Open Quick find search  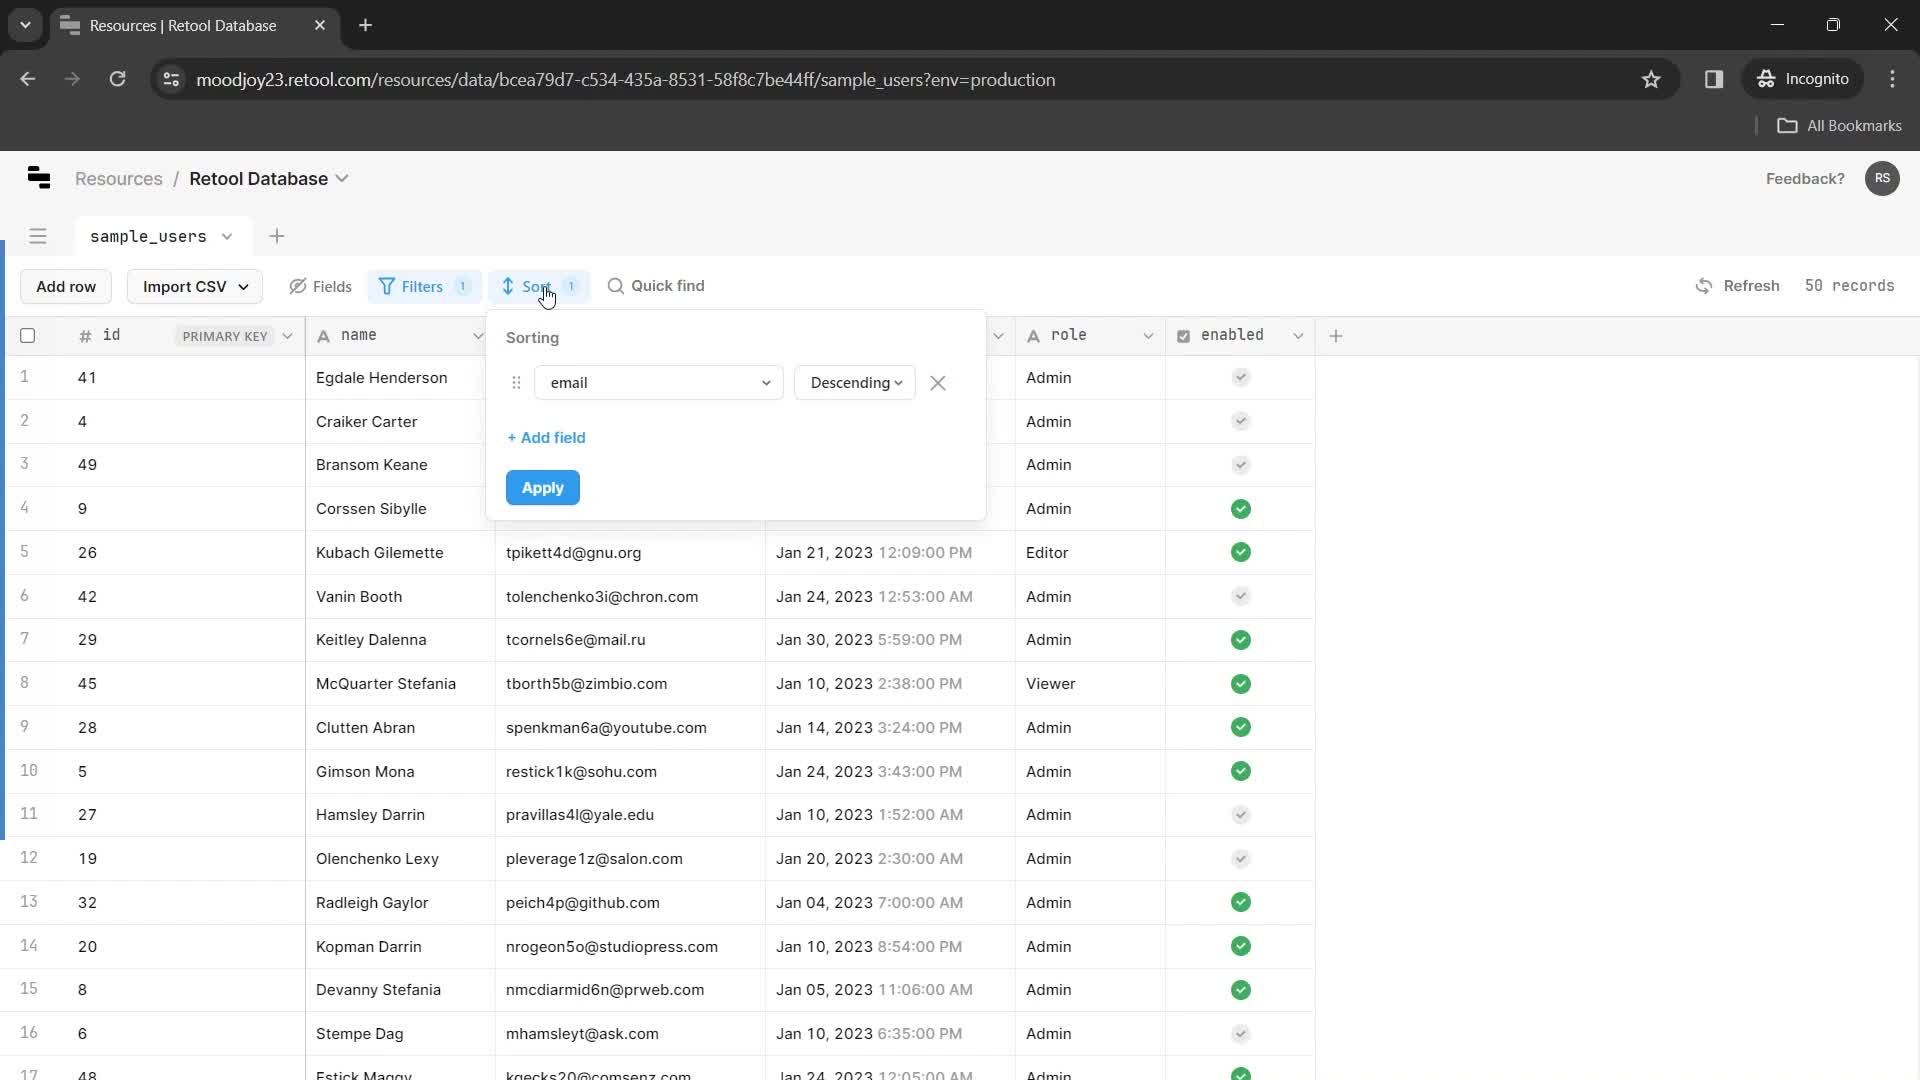coord(656,286)
